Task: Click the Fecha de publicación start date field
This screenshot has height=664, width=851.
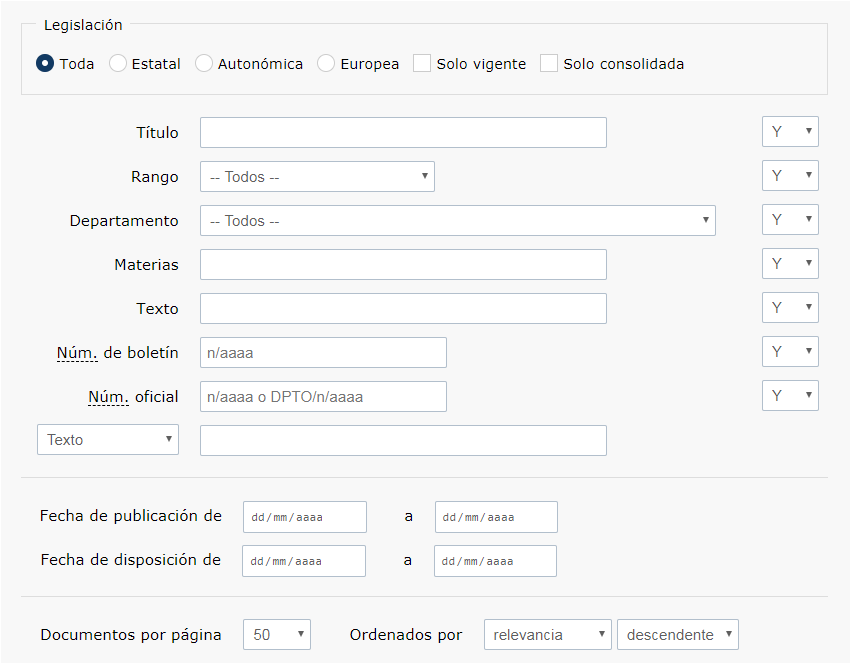Action: (x=305, y=517)
